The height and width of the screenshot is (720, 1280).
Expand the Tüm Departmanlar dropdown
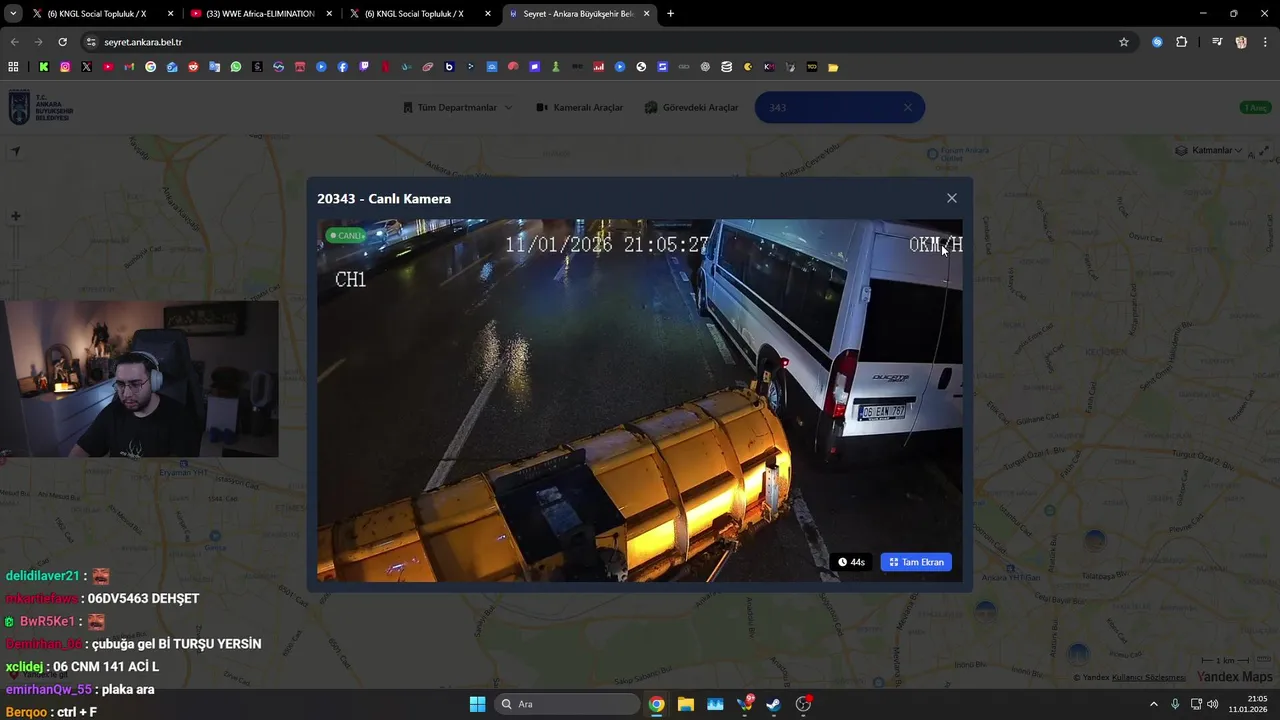tap(458, 107)
